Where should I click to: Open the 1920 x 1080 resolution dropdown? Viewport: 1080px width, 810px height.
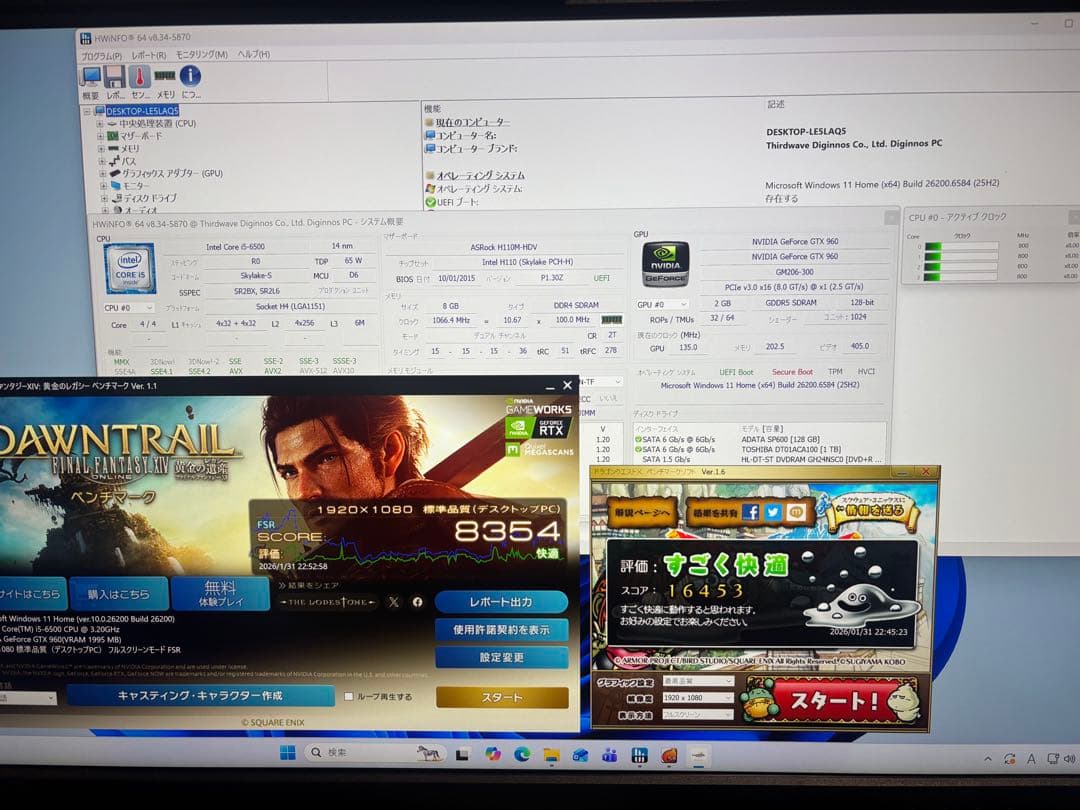(697, 697)
